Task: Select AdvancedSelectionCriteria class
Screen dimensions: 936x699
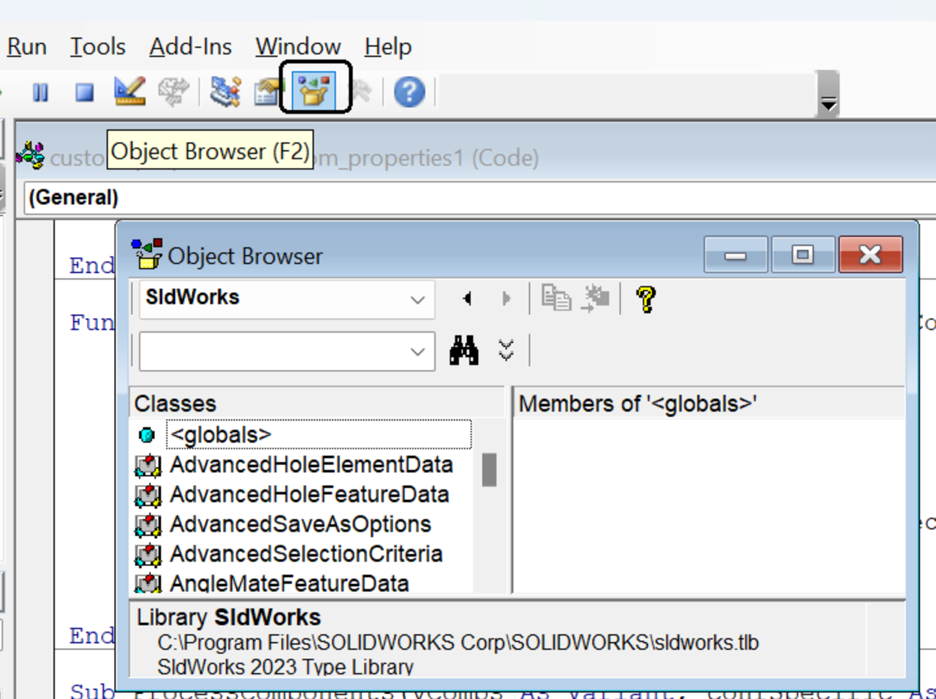Action: pyautogui.click(x=306, y=554)
